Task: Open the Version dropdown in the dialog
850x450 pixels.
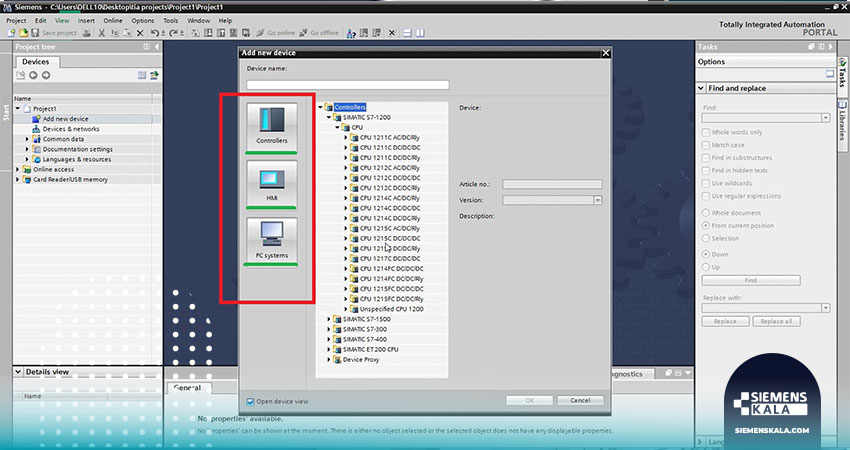Action: click(x=597, y=200)
